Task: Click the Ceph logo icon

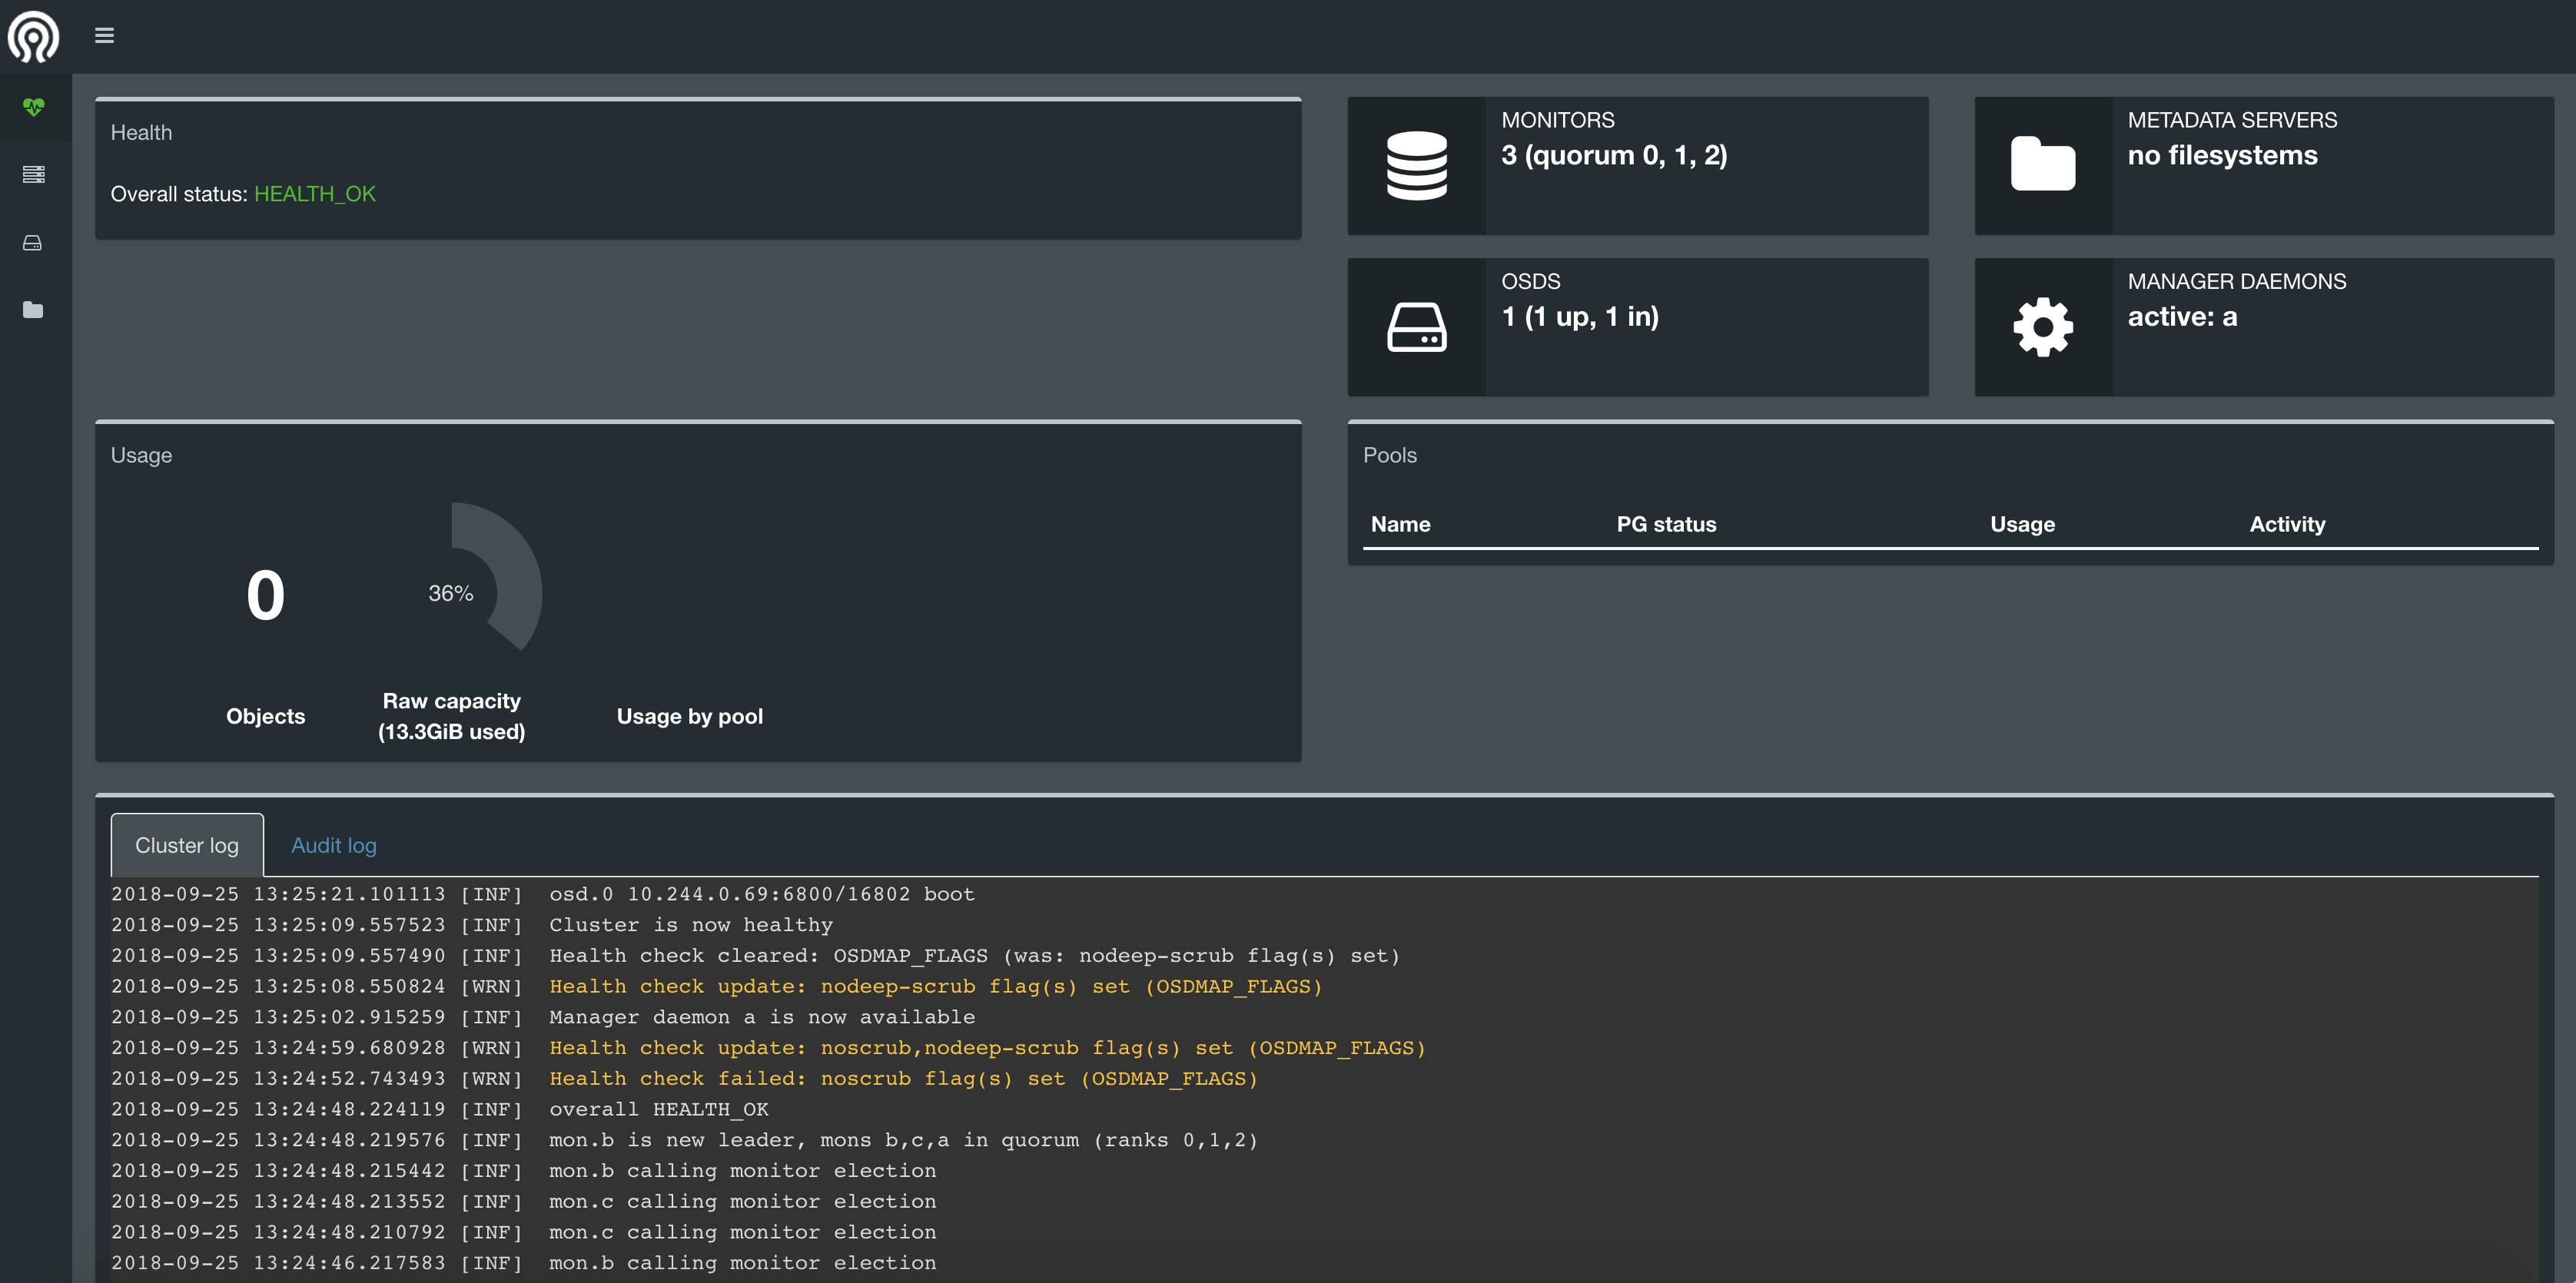Action: tap(33, 37)
